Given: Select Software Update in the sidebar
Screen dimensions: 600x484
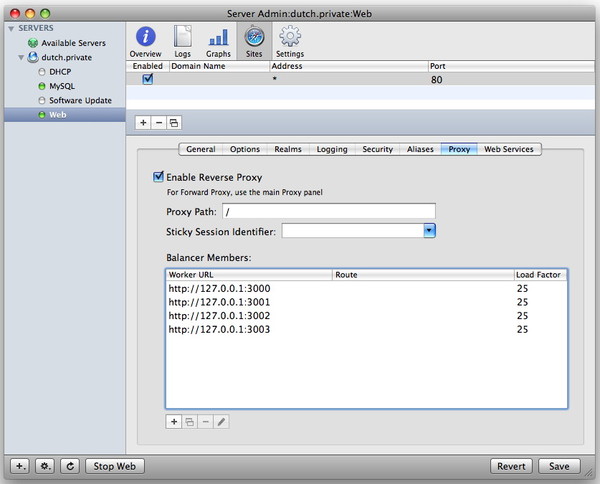Looking at the screenshot, I should click(x=80, y=100).
